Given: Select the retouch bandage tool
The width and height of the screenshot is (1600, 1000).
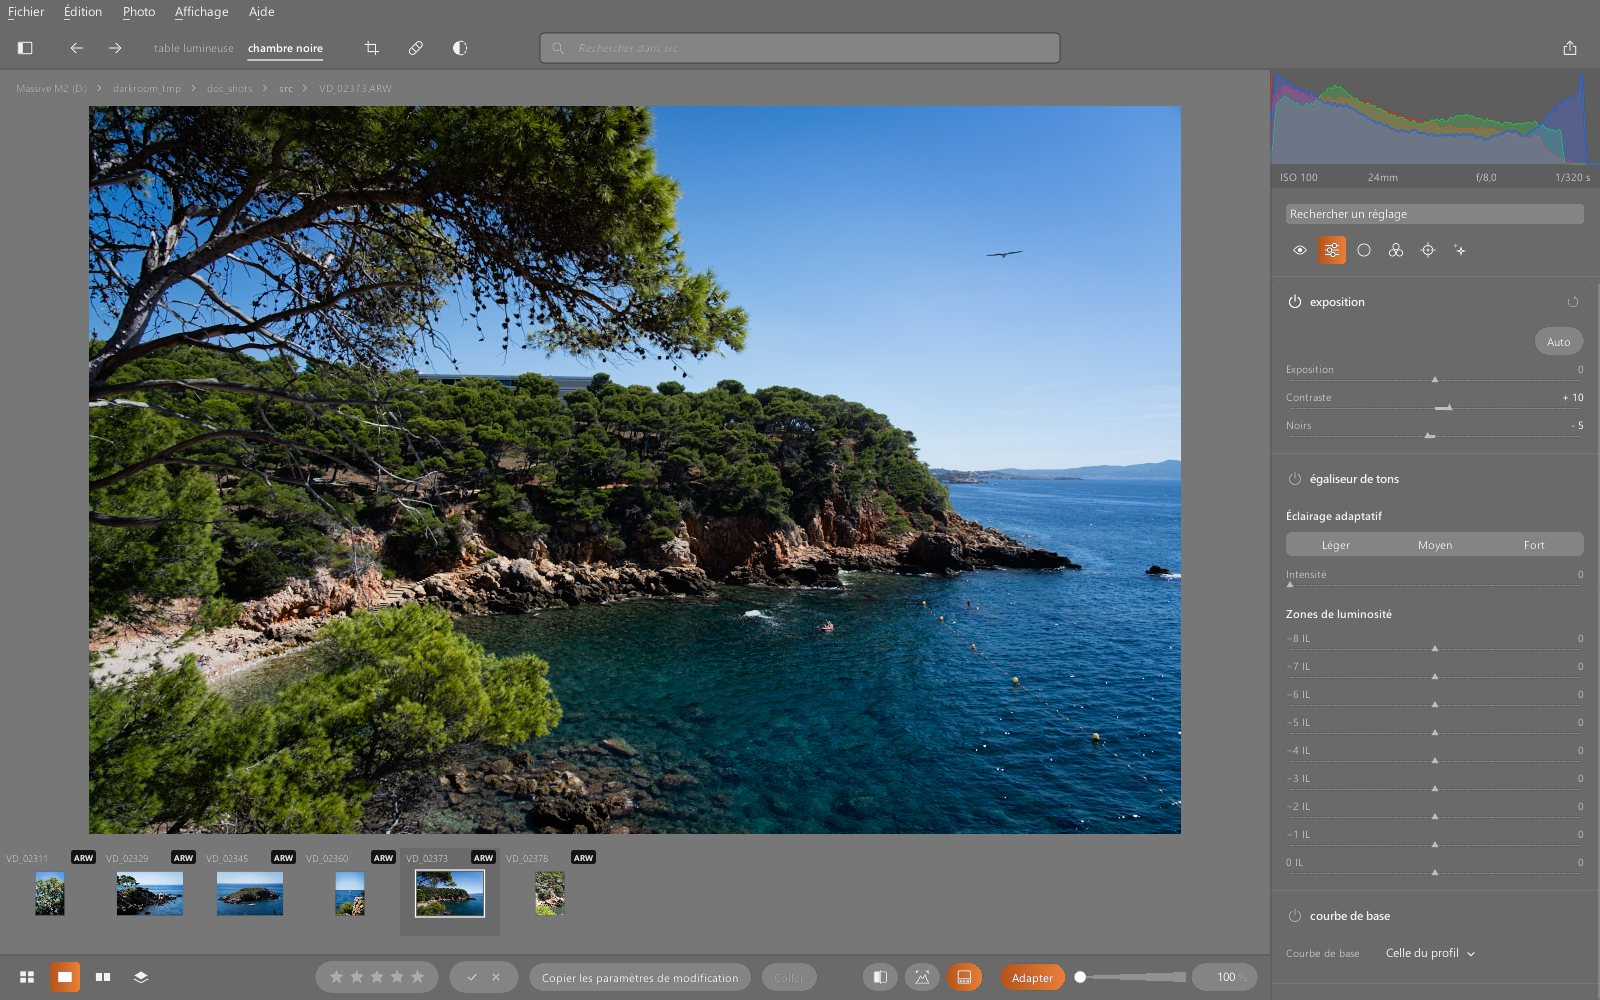Looking at the screenshot, I should click(416, 48).
